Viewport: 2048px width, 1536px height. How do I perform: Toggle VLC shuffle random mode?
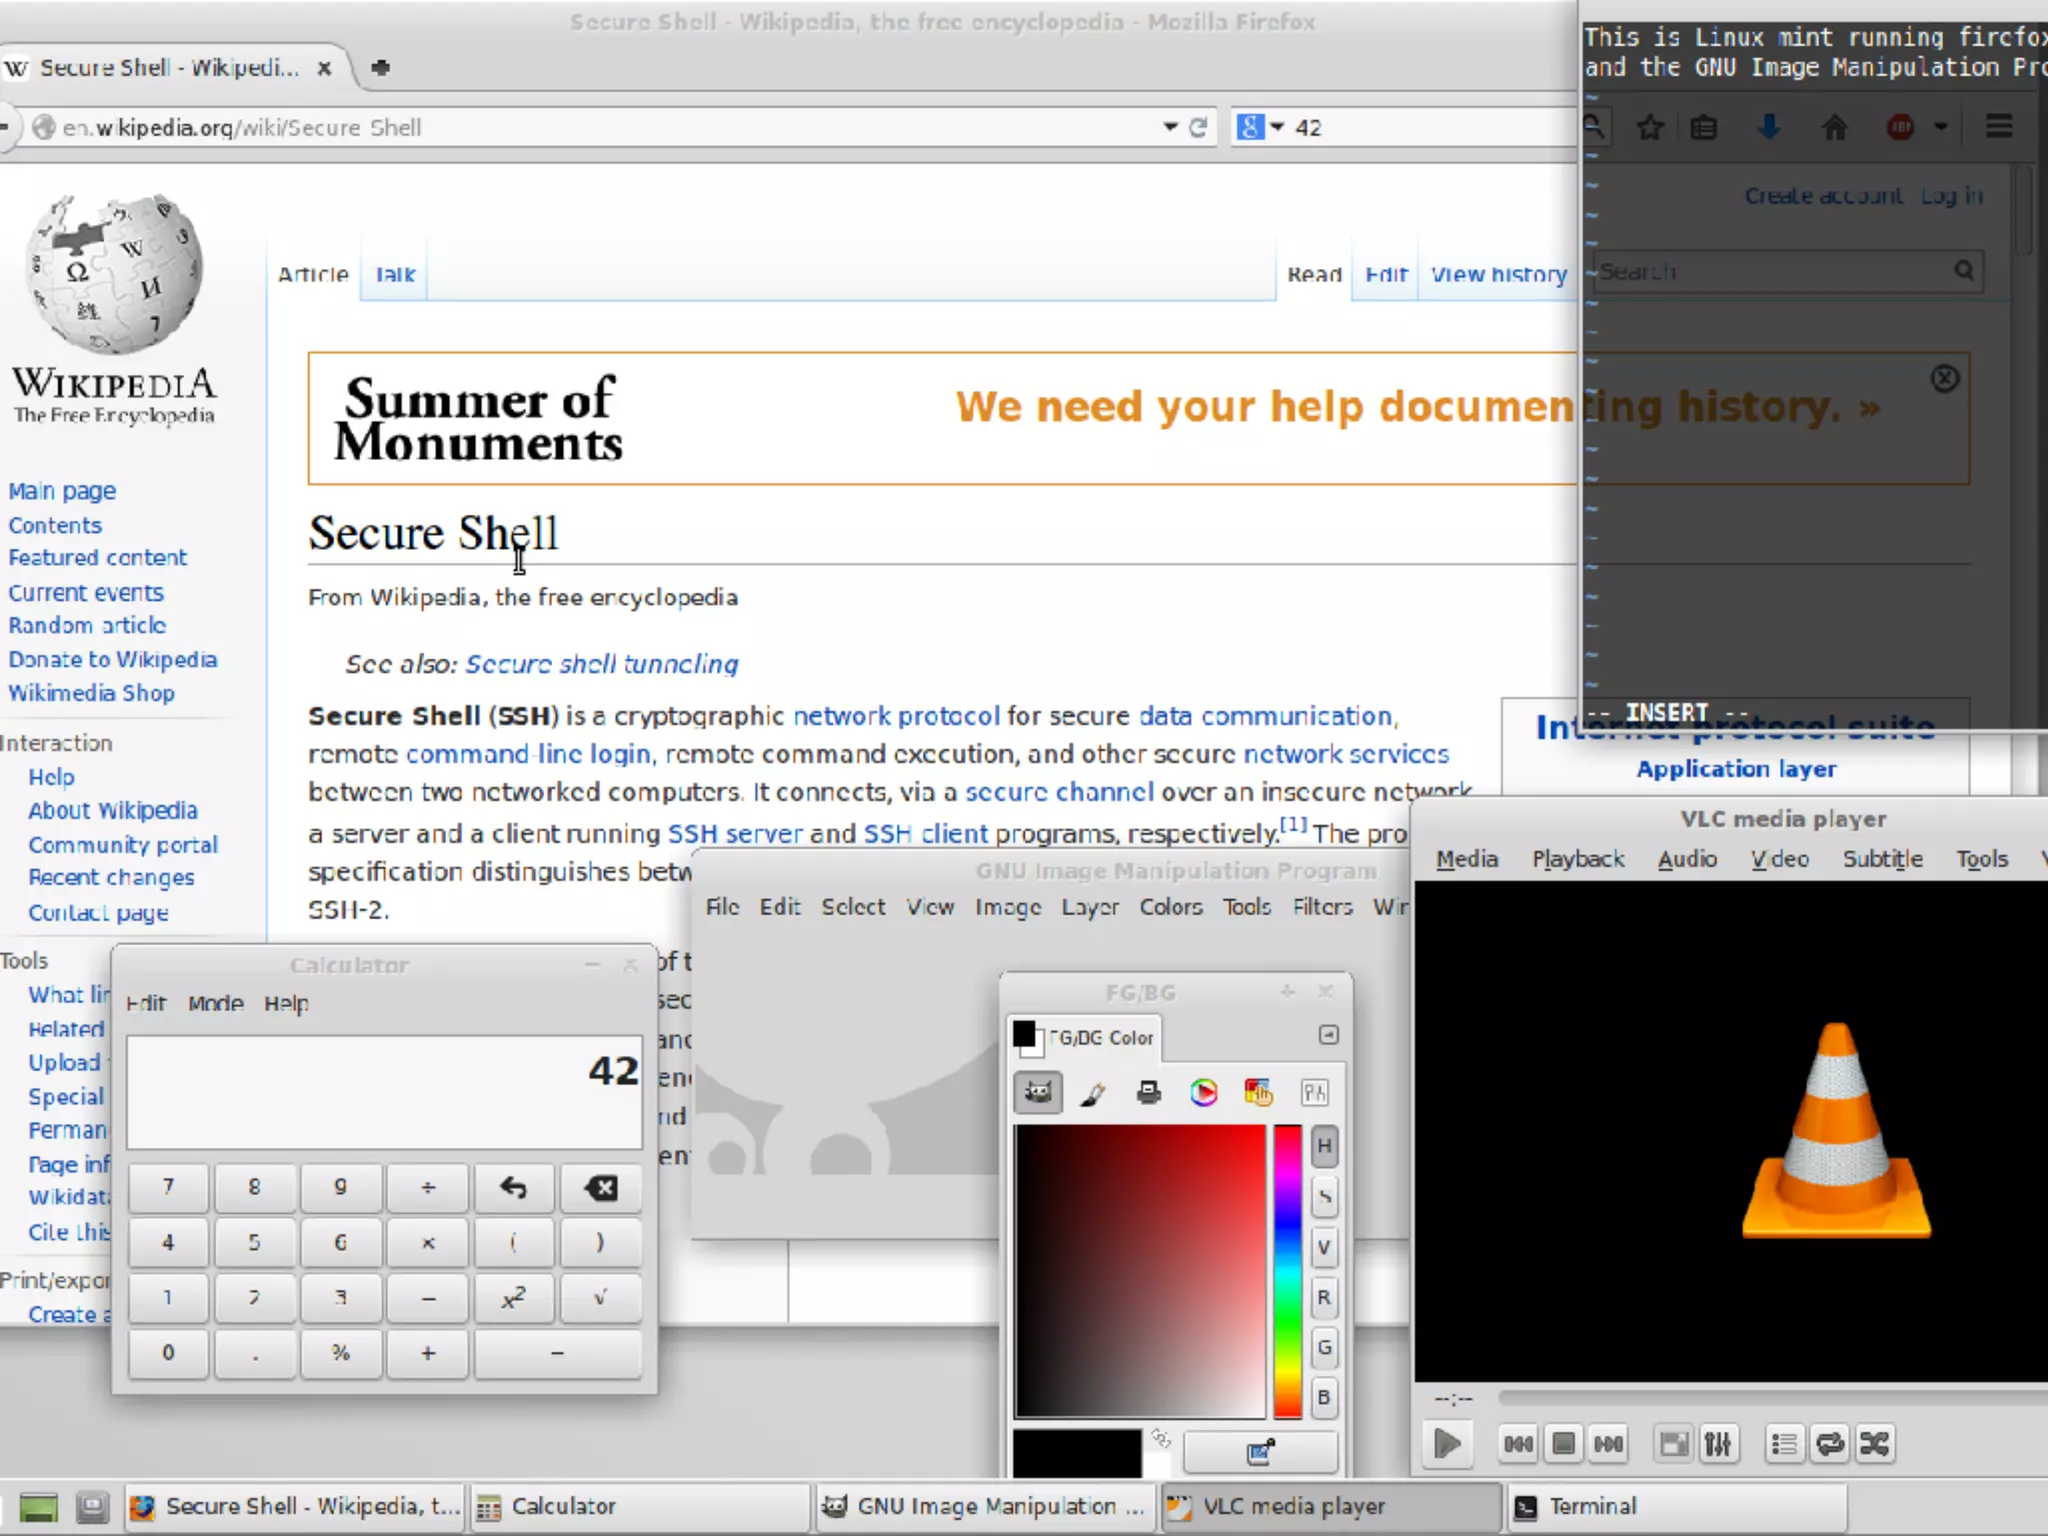tap(1874, 1444)
